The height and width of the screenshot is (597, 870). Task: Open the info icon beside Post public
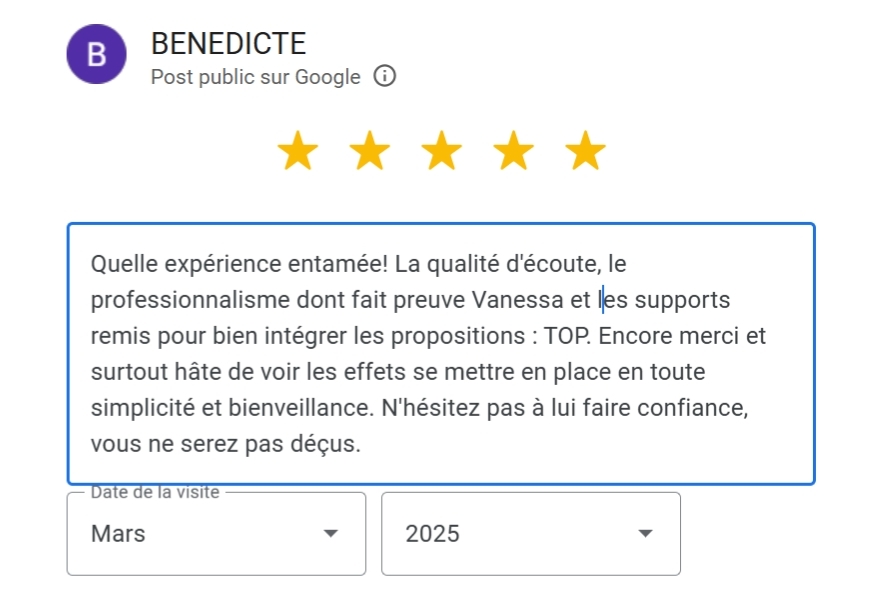pos(384,77)
